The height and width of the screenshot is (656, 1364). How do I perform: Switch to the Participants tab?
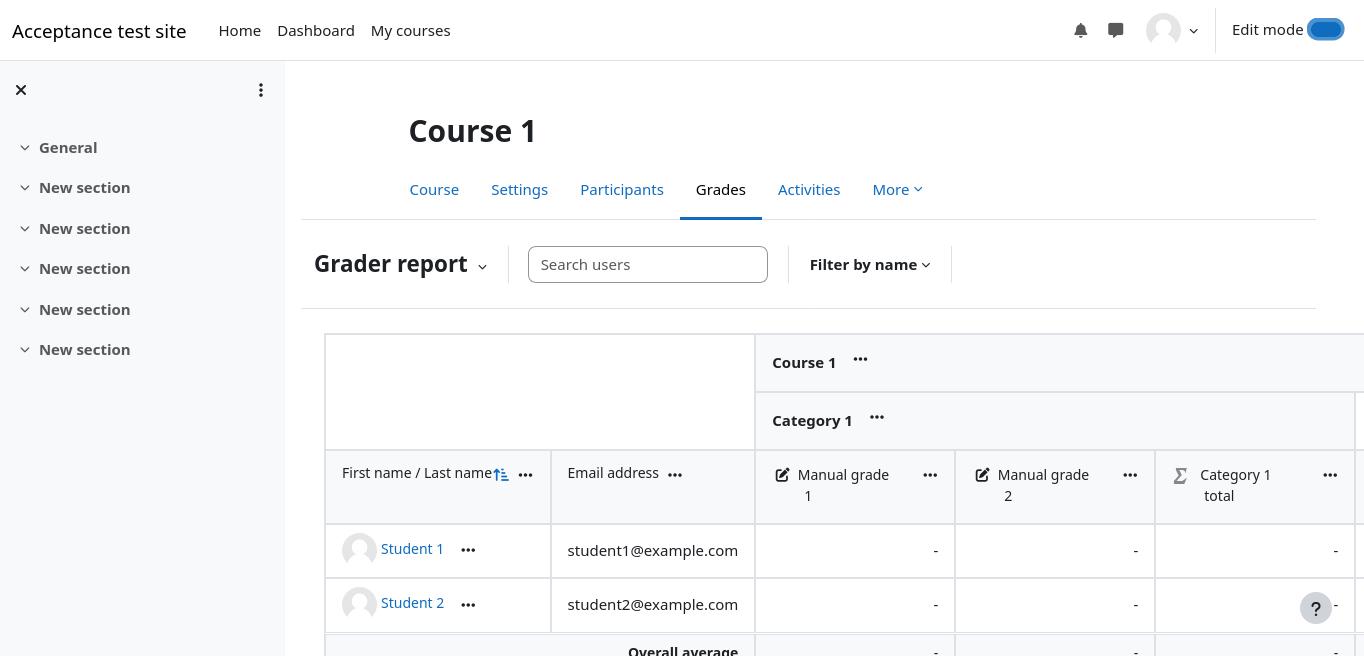click(x=622, y=190)
